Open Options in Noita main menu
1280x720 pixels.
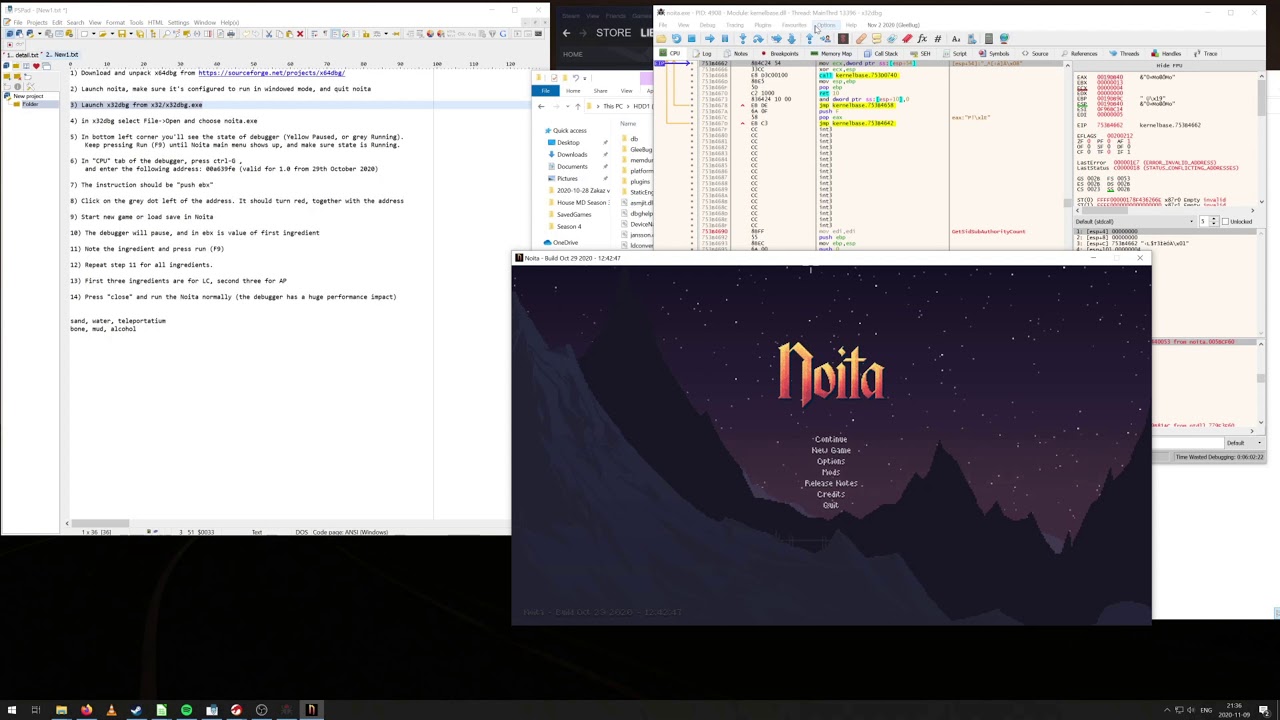(831, 461)
